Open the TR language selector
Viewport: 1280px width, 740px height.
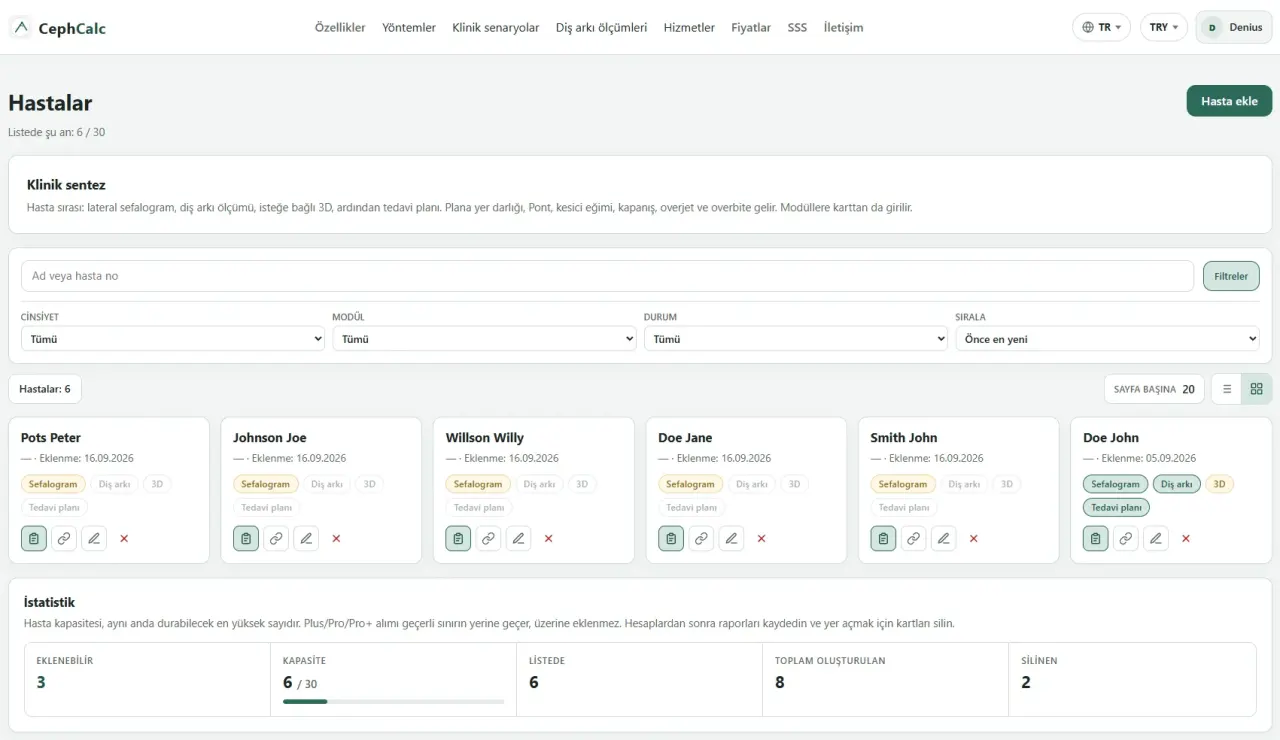point(1101,27)
